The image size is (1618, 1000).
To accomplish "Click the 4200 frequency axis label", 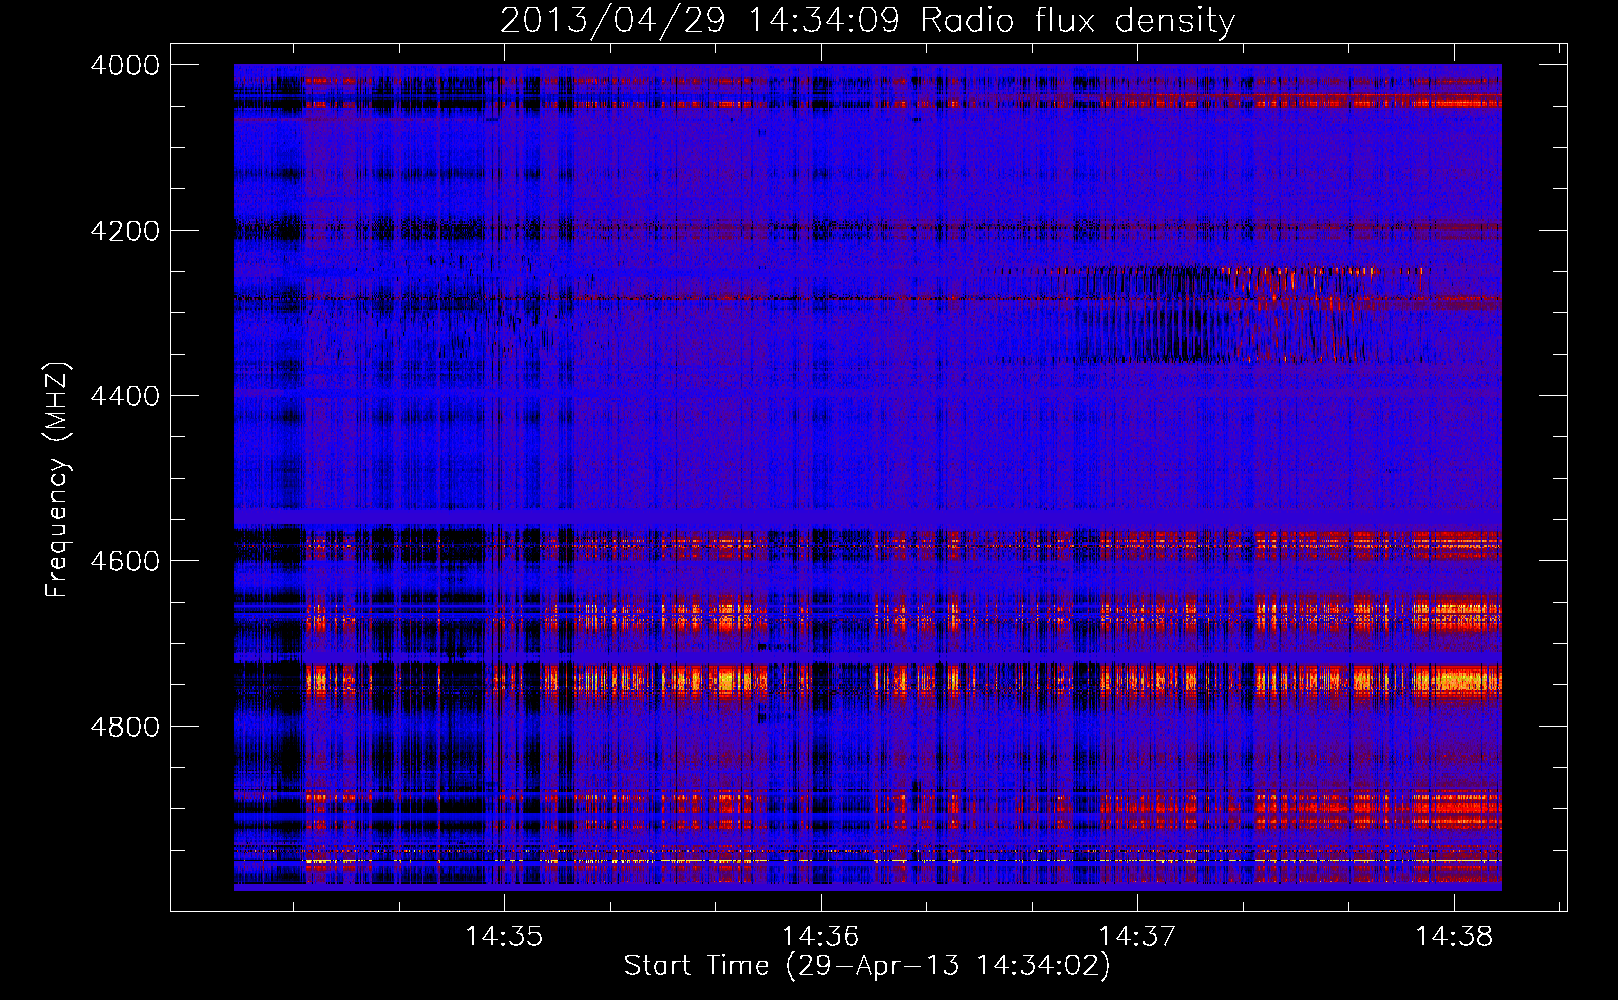I will [125, 230].
